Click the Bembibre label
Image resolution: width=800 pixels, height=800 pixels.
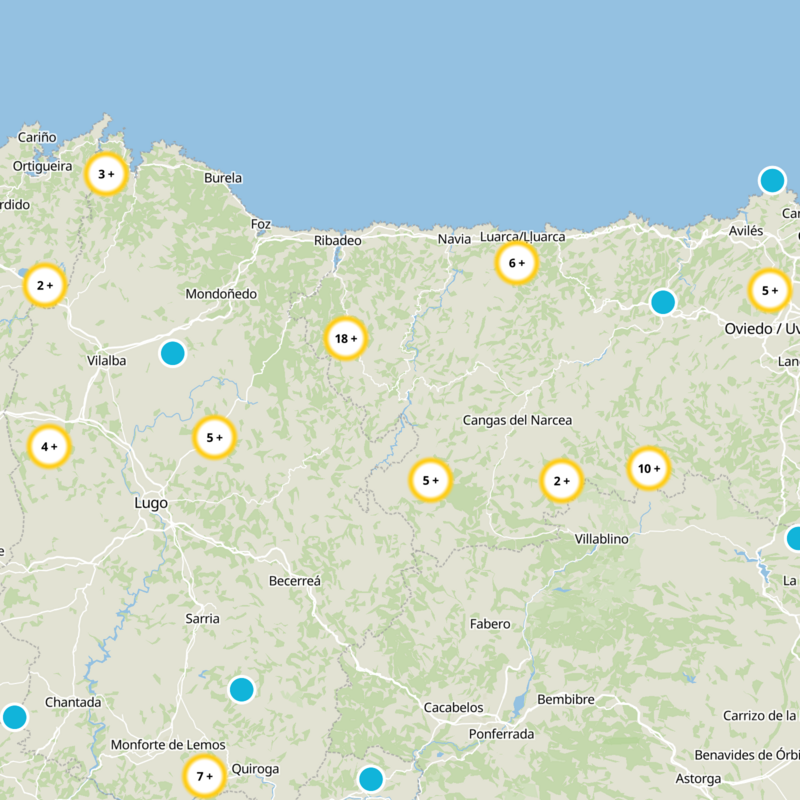pyautogui.click(x=566, y=699)
